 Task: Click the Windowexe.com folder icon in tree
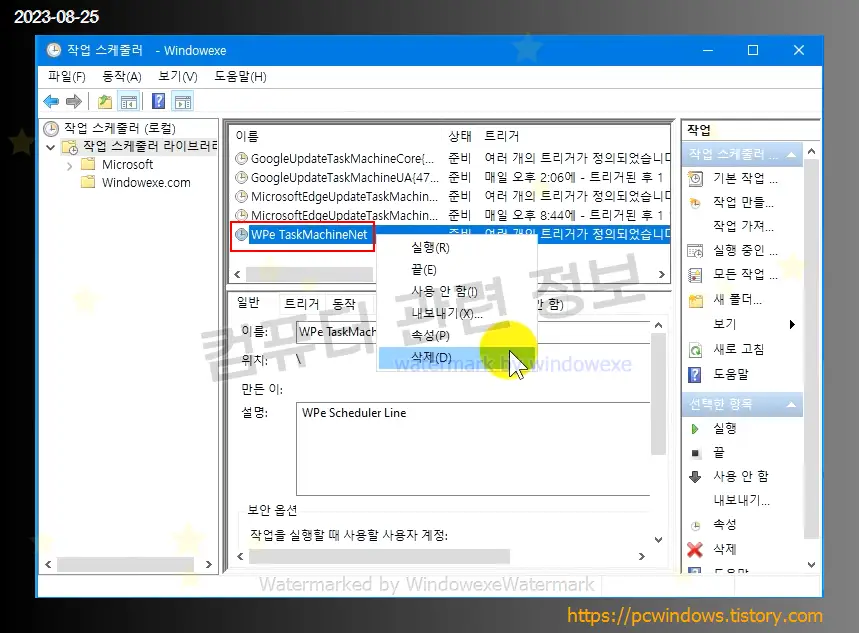[x=88, y=182]
